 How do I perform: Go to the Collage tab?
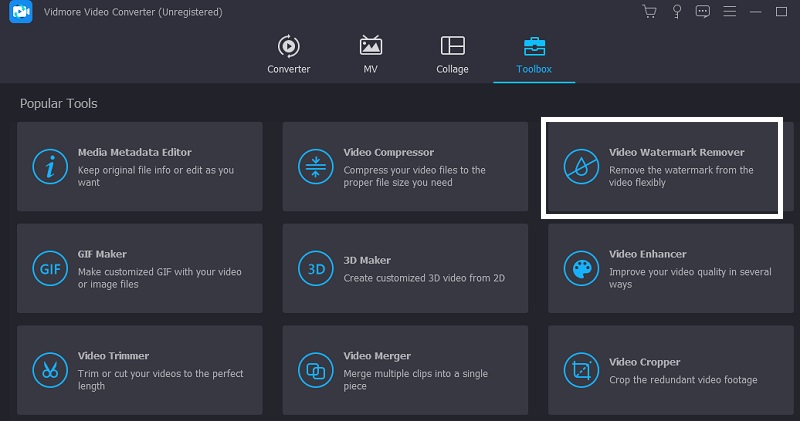(452, 55)
